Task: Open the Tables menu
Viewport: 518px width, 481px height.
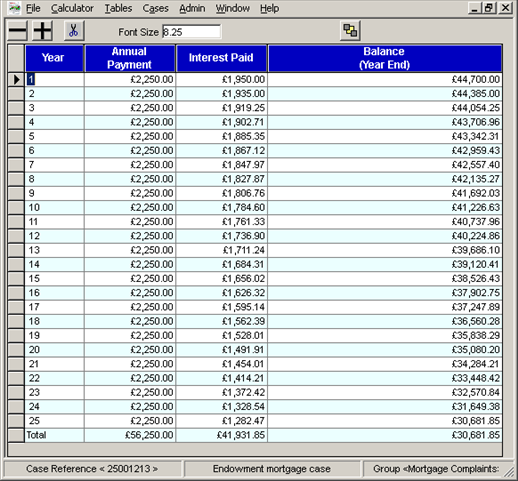Action: 118,8
